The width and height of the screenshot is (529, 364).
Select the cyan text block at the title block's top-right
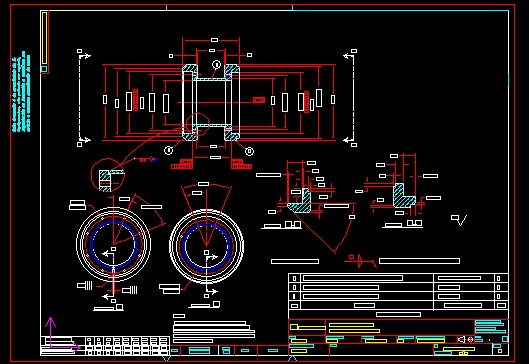click(x=491, y=327)
